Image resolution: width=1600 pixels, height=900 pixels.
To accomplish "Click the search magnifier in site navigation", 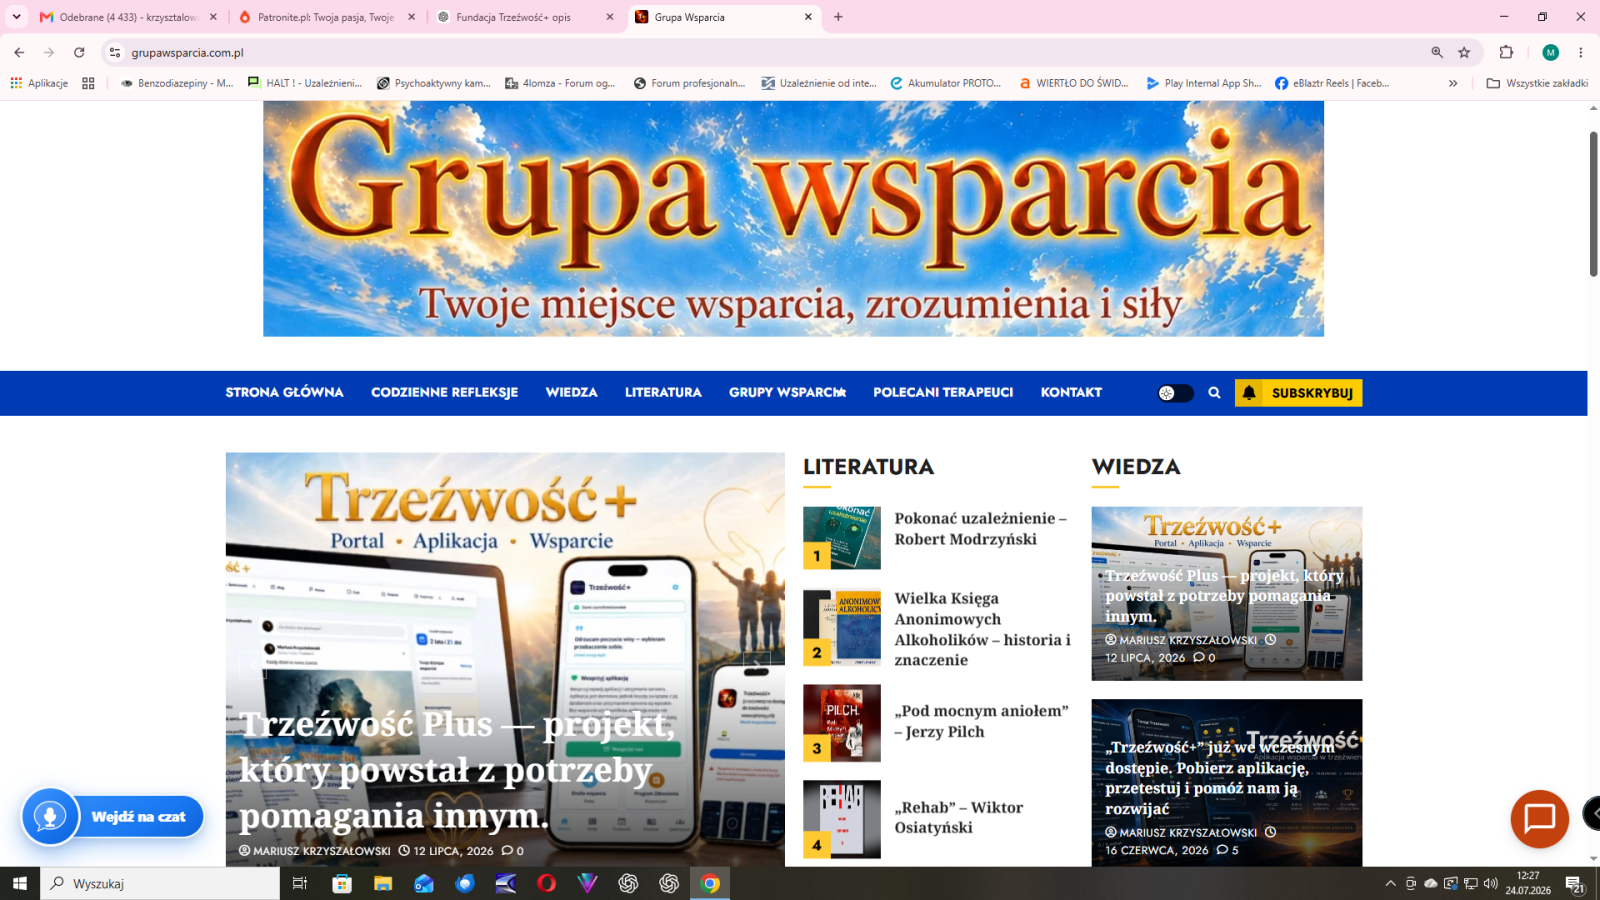I will 1214,393.
